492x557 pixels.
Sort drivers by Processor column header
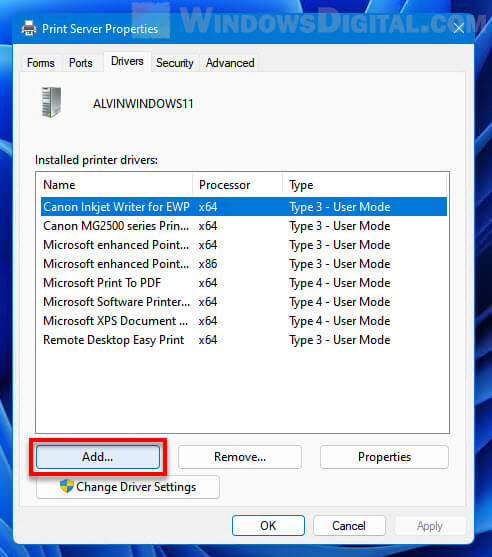238,185
